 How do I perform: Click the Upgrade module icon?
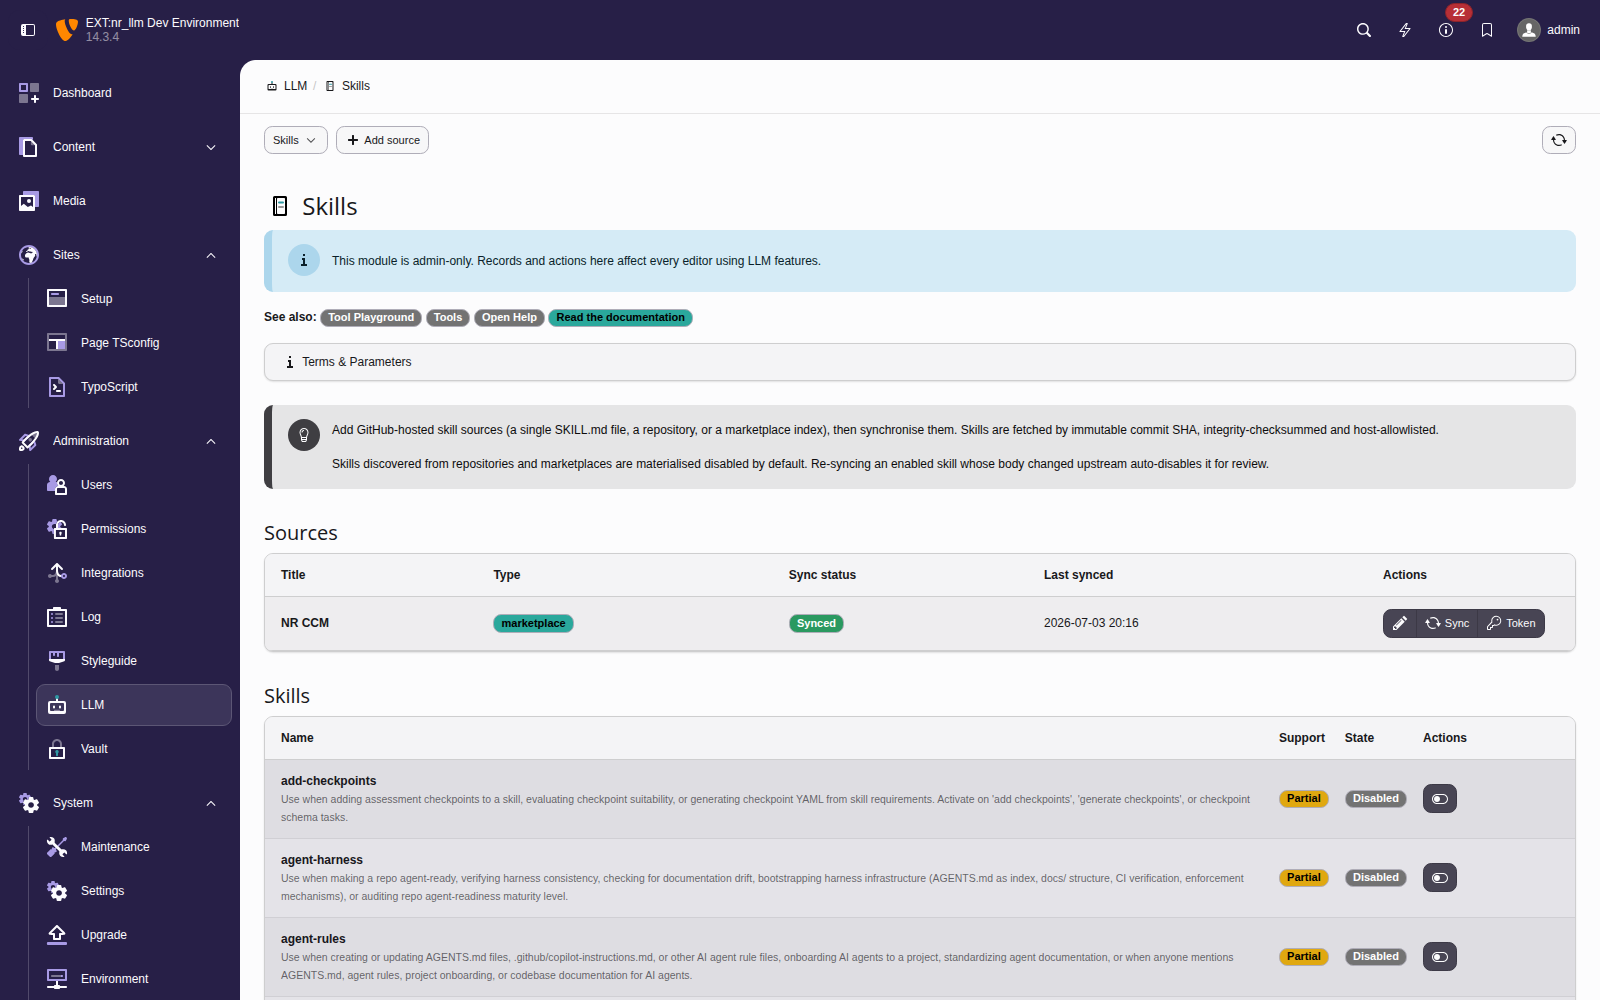click(x=57, y=935)
